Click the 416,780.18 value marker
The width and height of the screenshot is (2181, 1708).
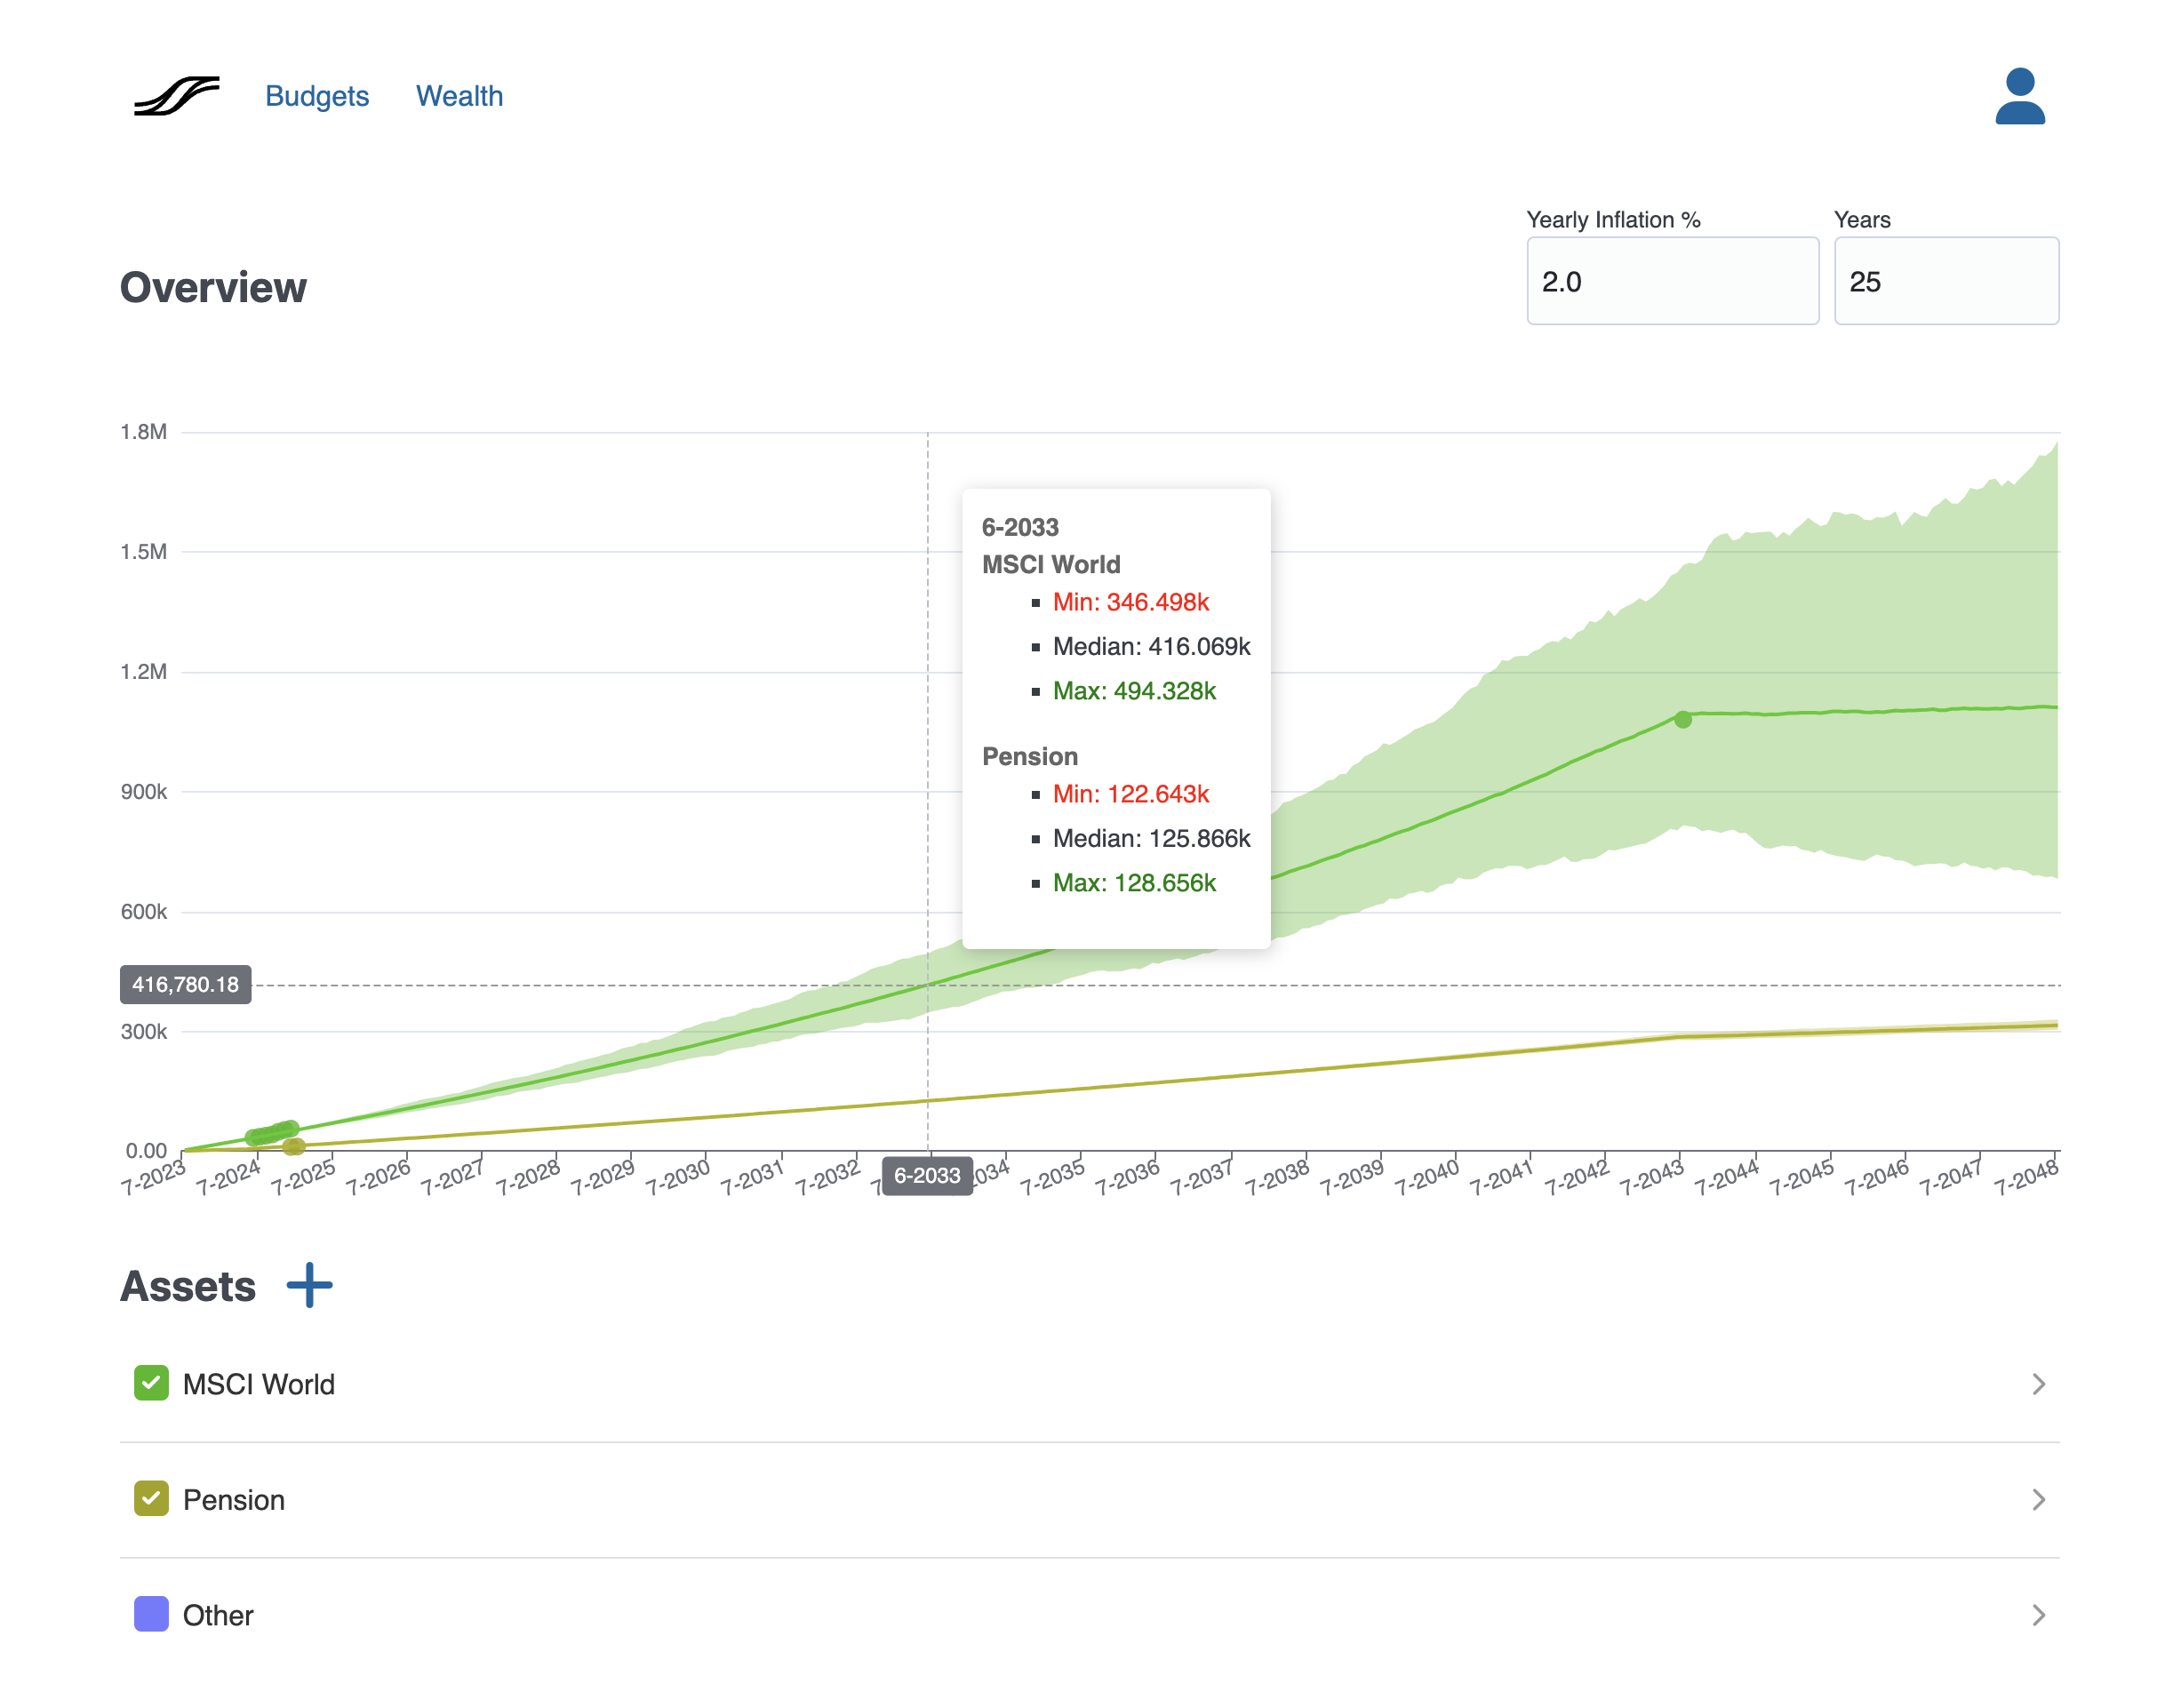[x=186, y=984]
